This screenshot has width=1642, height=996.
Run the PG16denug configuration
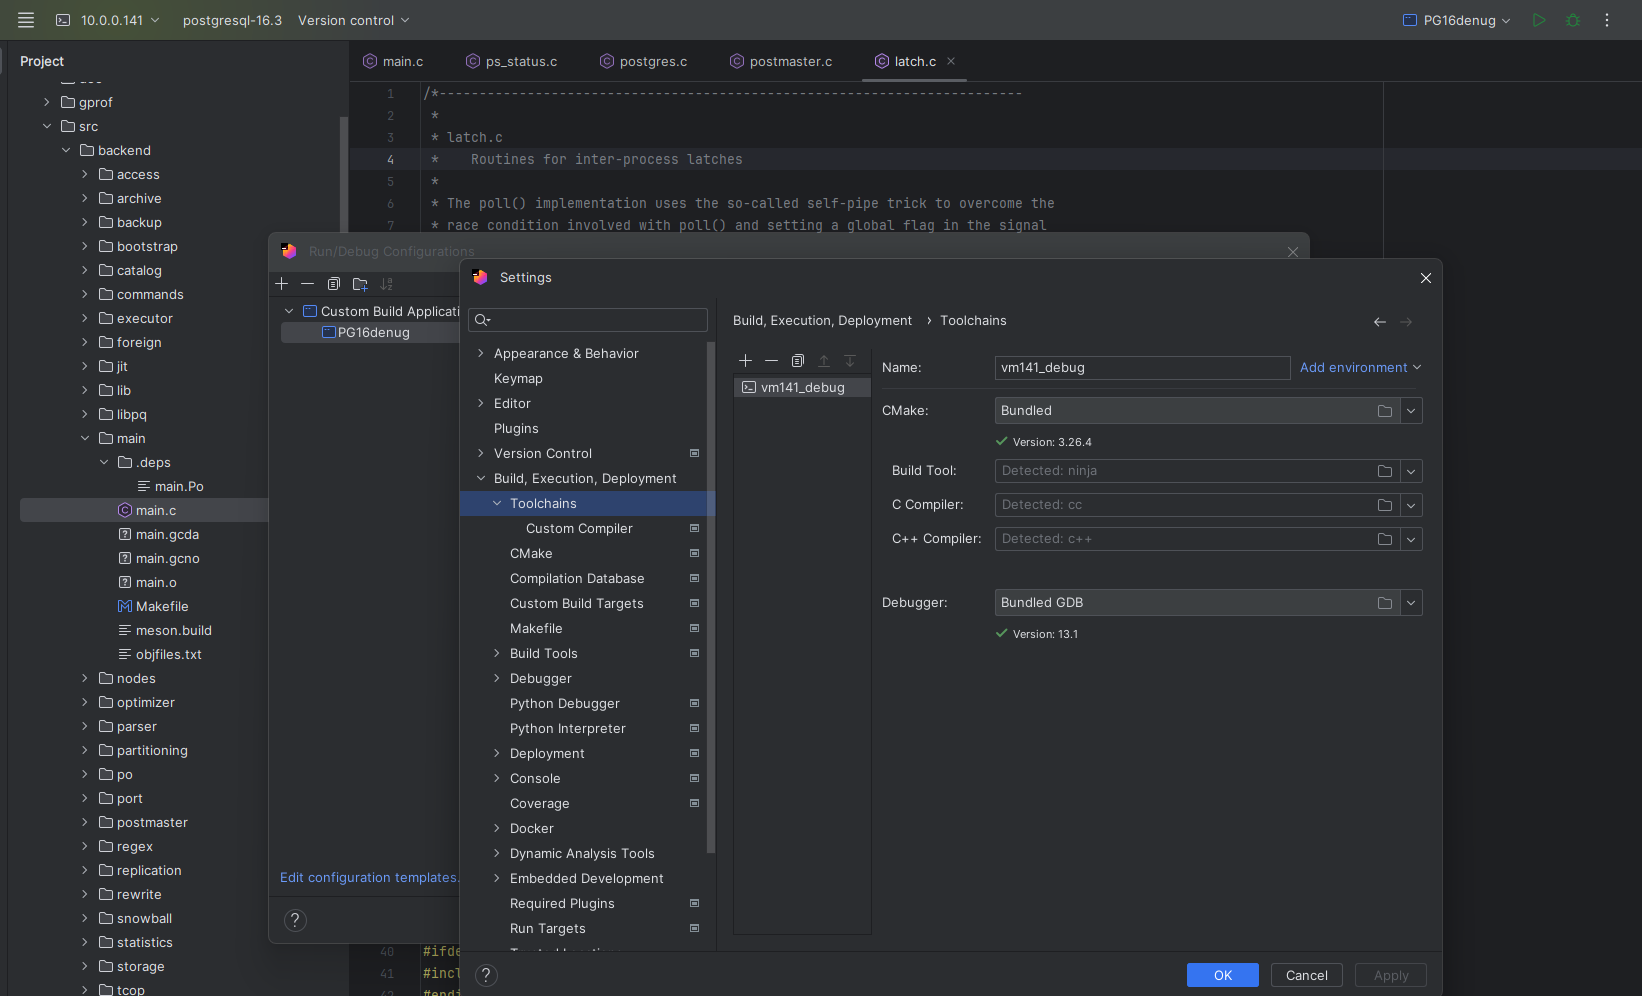pyautogui.click(x=1539, y=20)
